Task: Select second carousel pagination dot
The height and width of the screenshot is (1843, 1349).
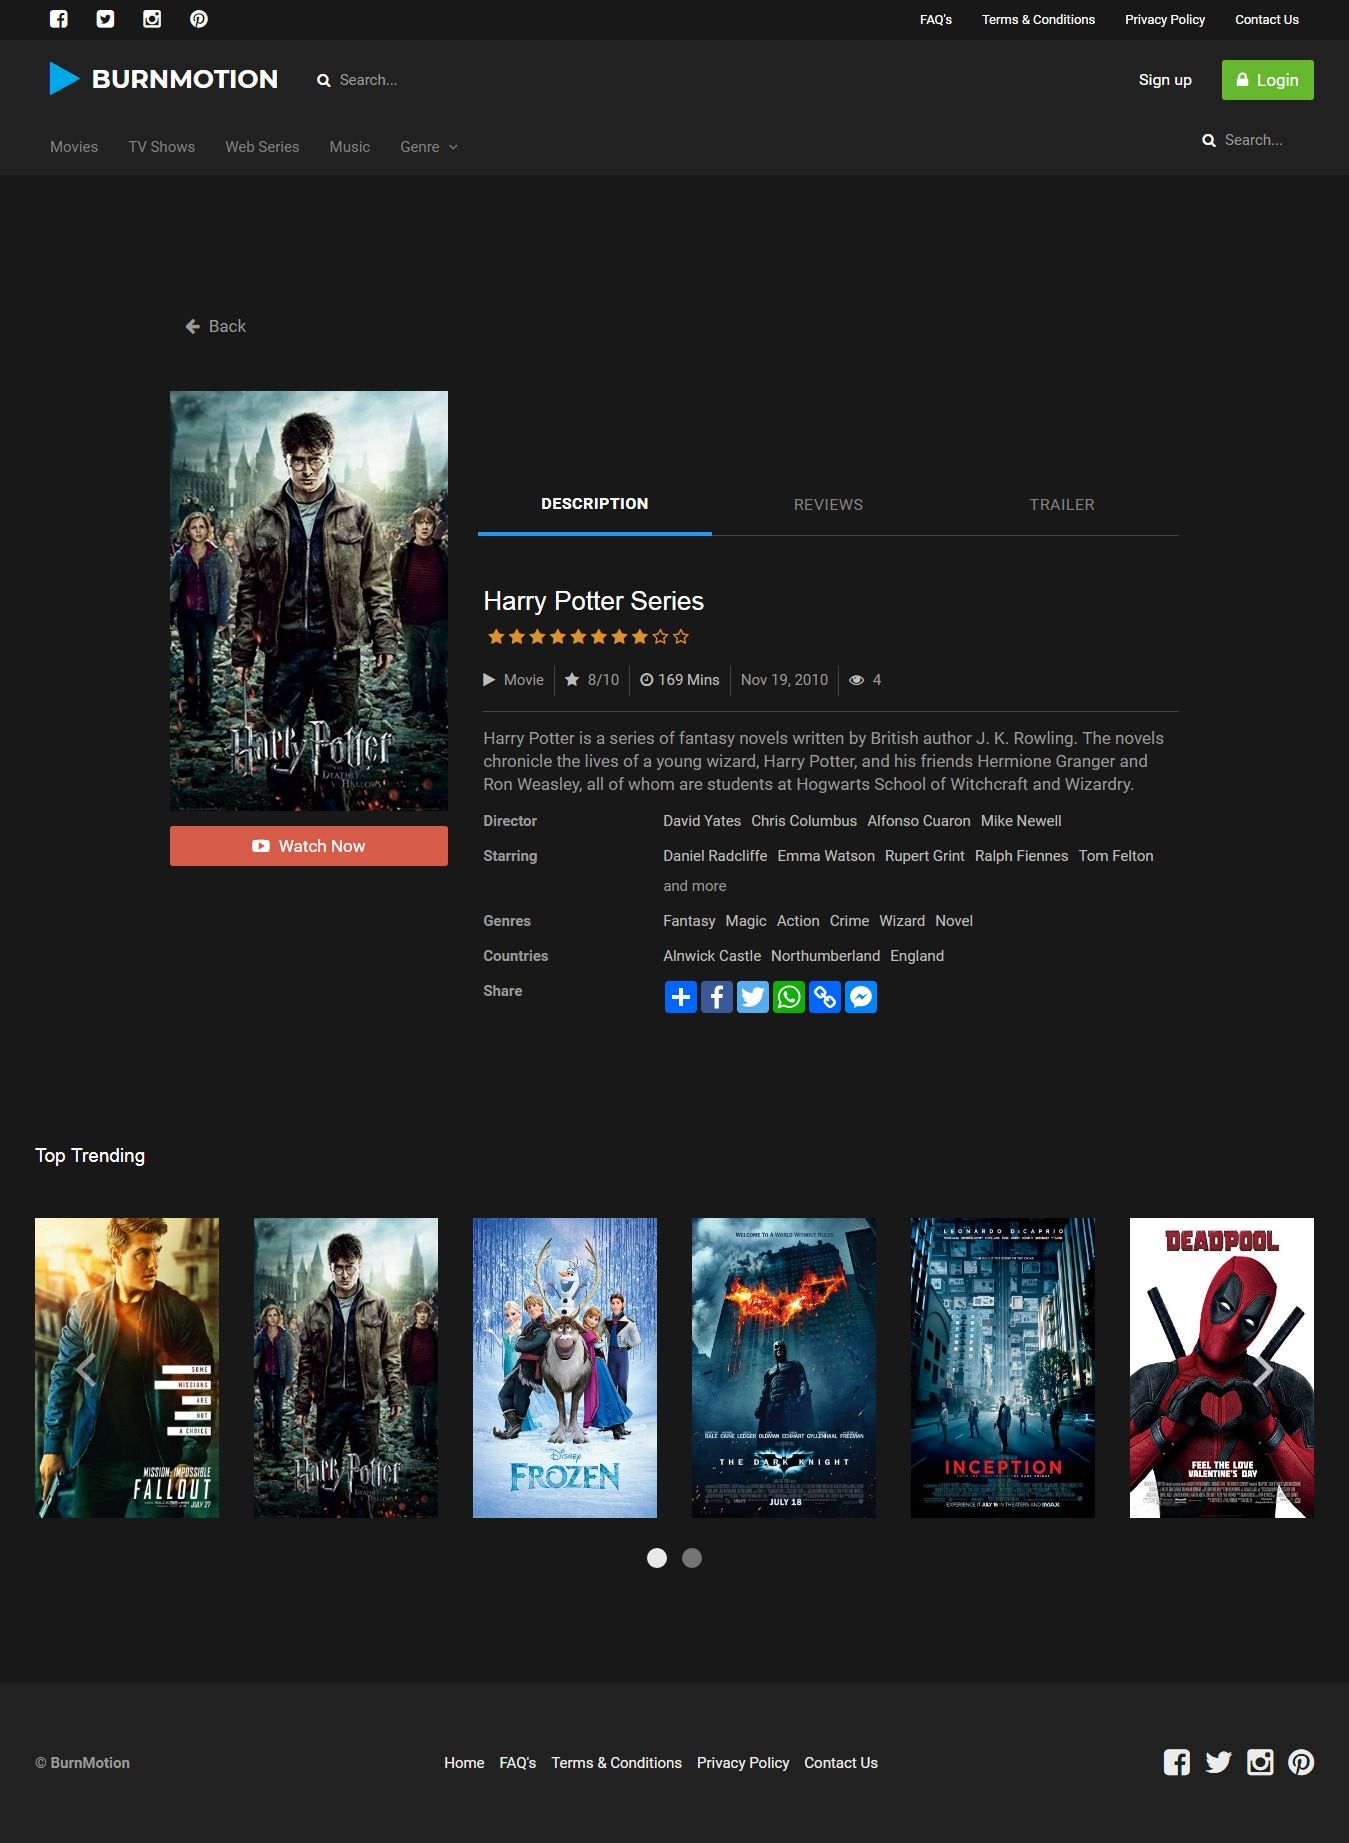Action: click(x=692, y=1558)
